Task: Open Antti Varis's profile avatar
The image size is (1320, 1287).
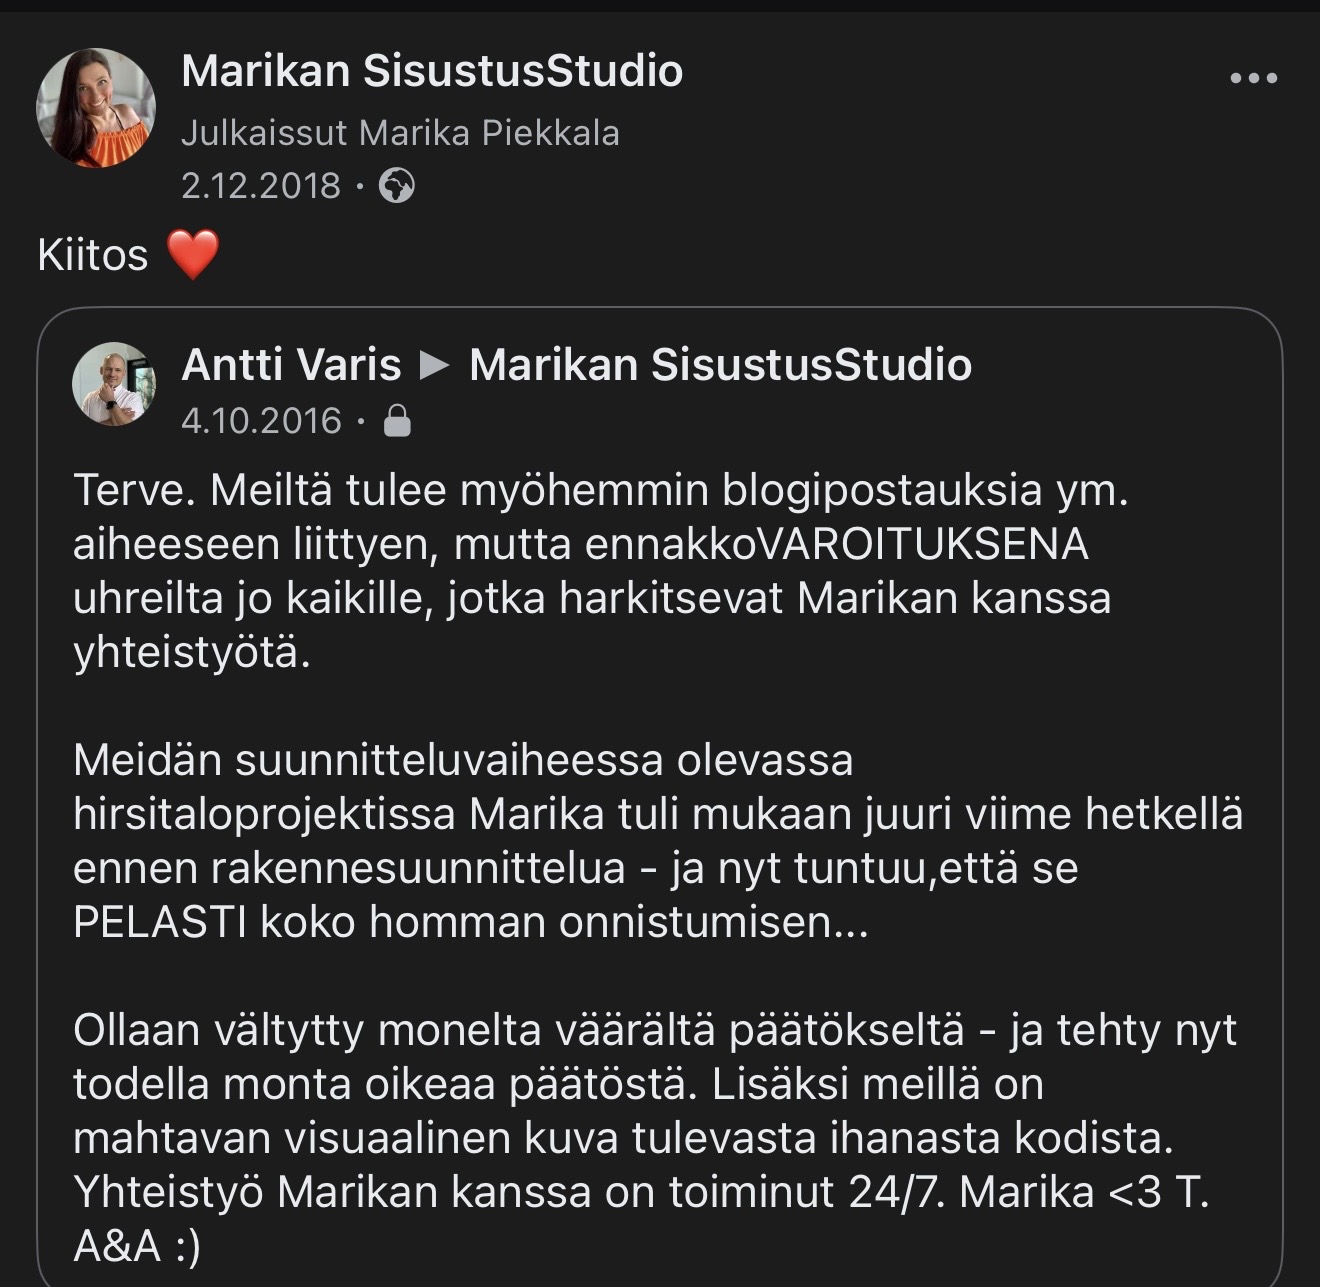Action: (114, 383)
